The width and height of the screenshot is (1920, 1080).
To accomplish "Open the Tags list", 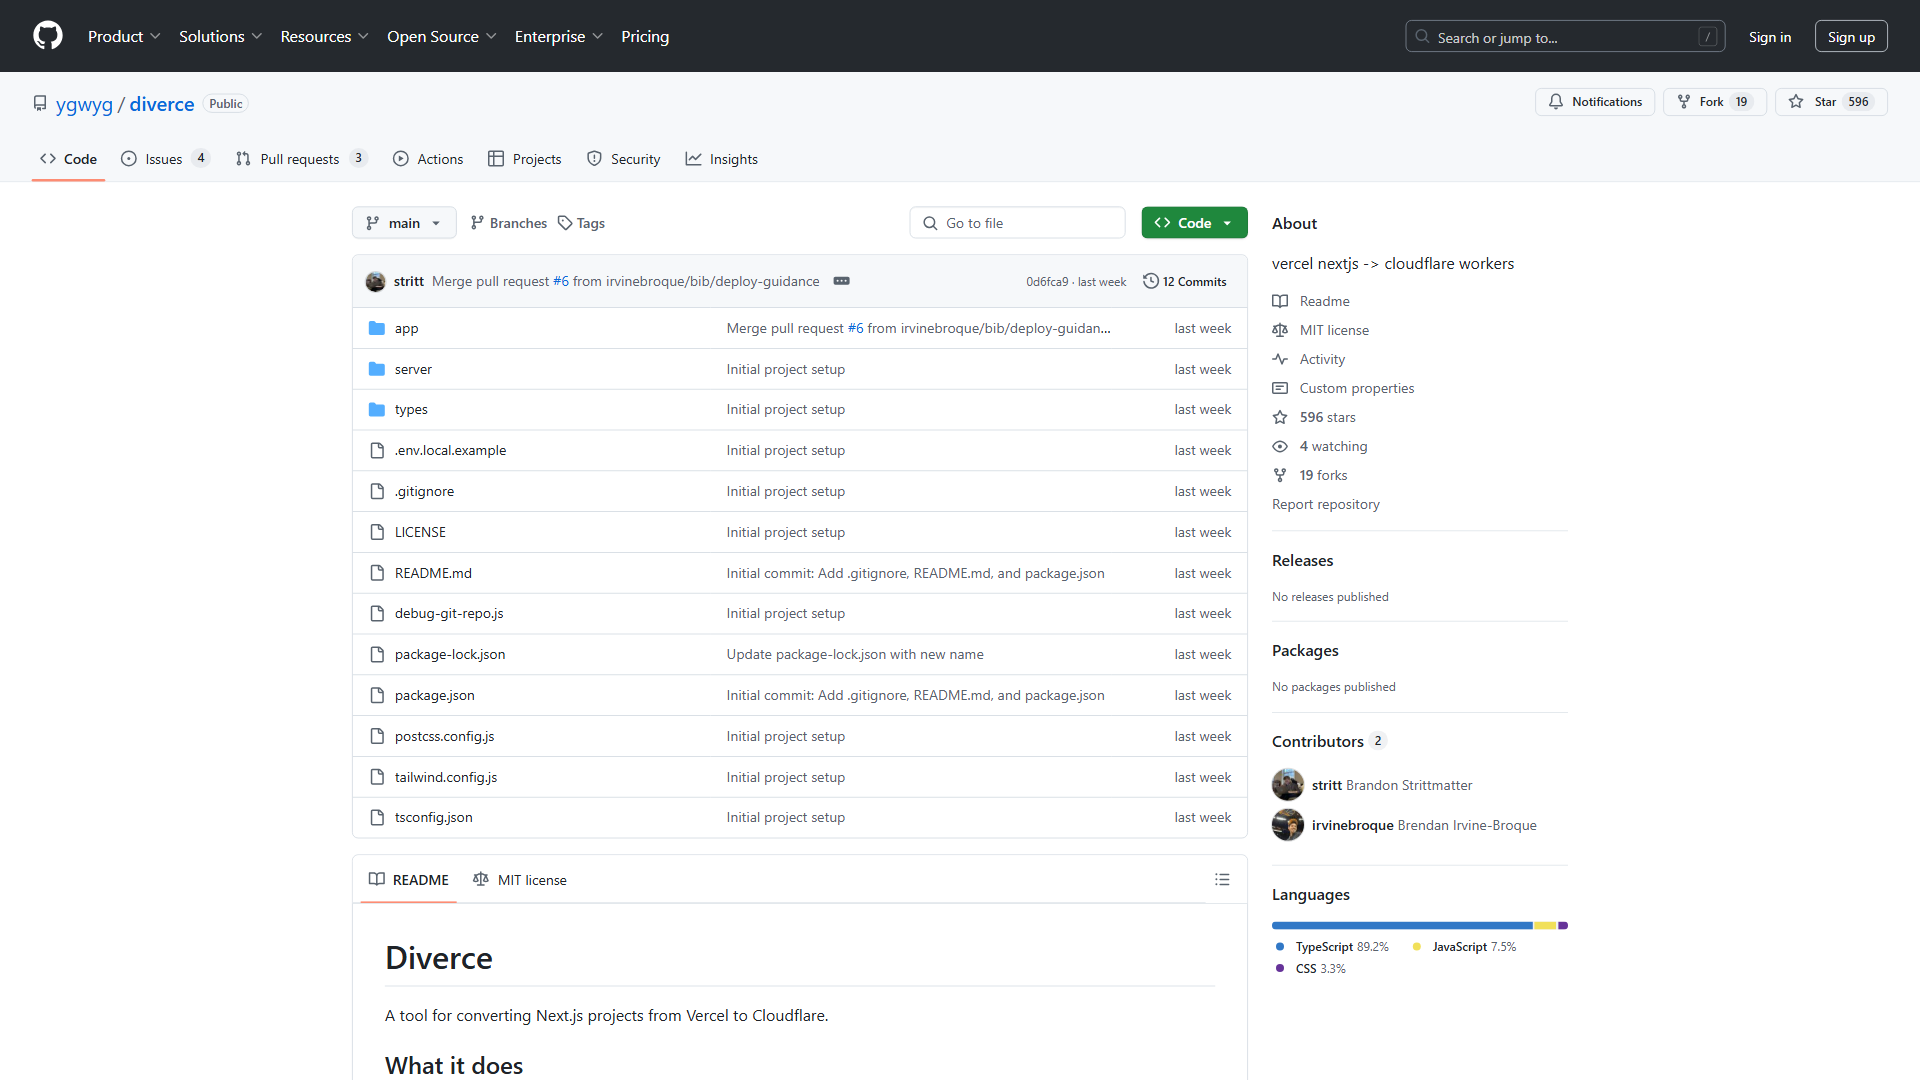I will tap(581, 223).
